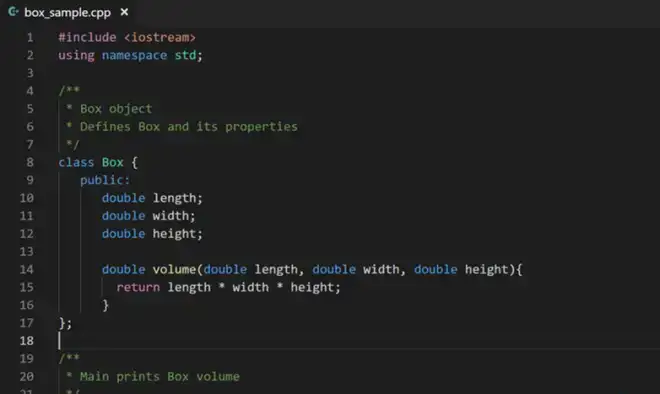Click the comment text 'Defines Box and its properties'
660x394 pixels.
189,127
